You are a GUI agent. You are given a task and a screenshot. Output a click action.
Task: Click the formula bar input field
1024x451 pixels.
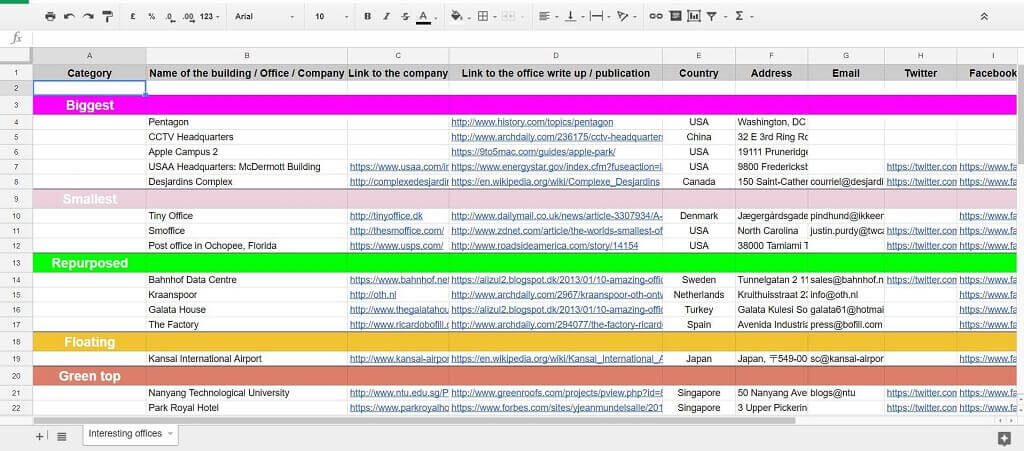[500, 38]
